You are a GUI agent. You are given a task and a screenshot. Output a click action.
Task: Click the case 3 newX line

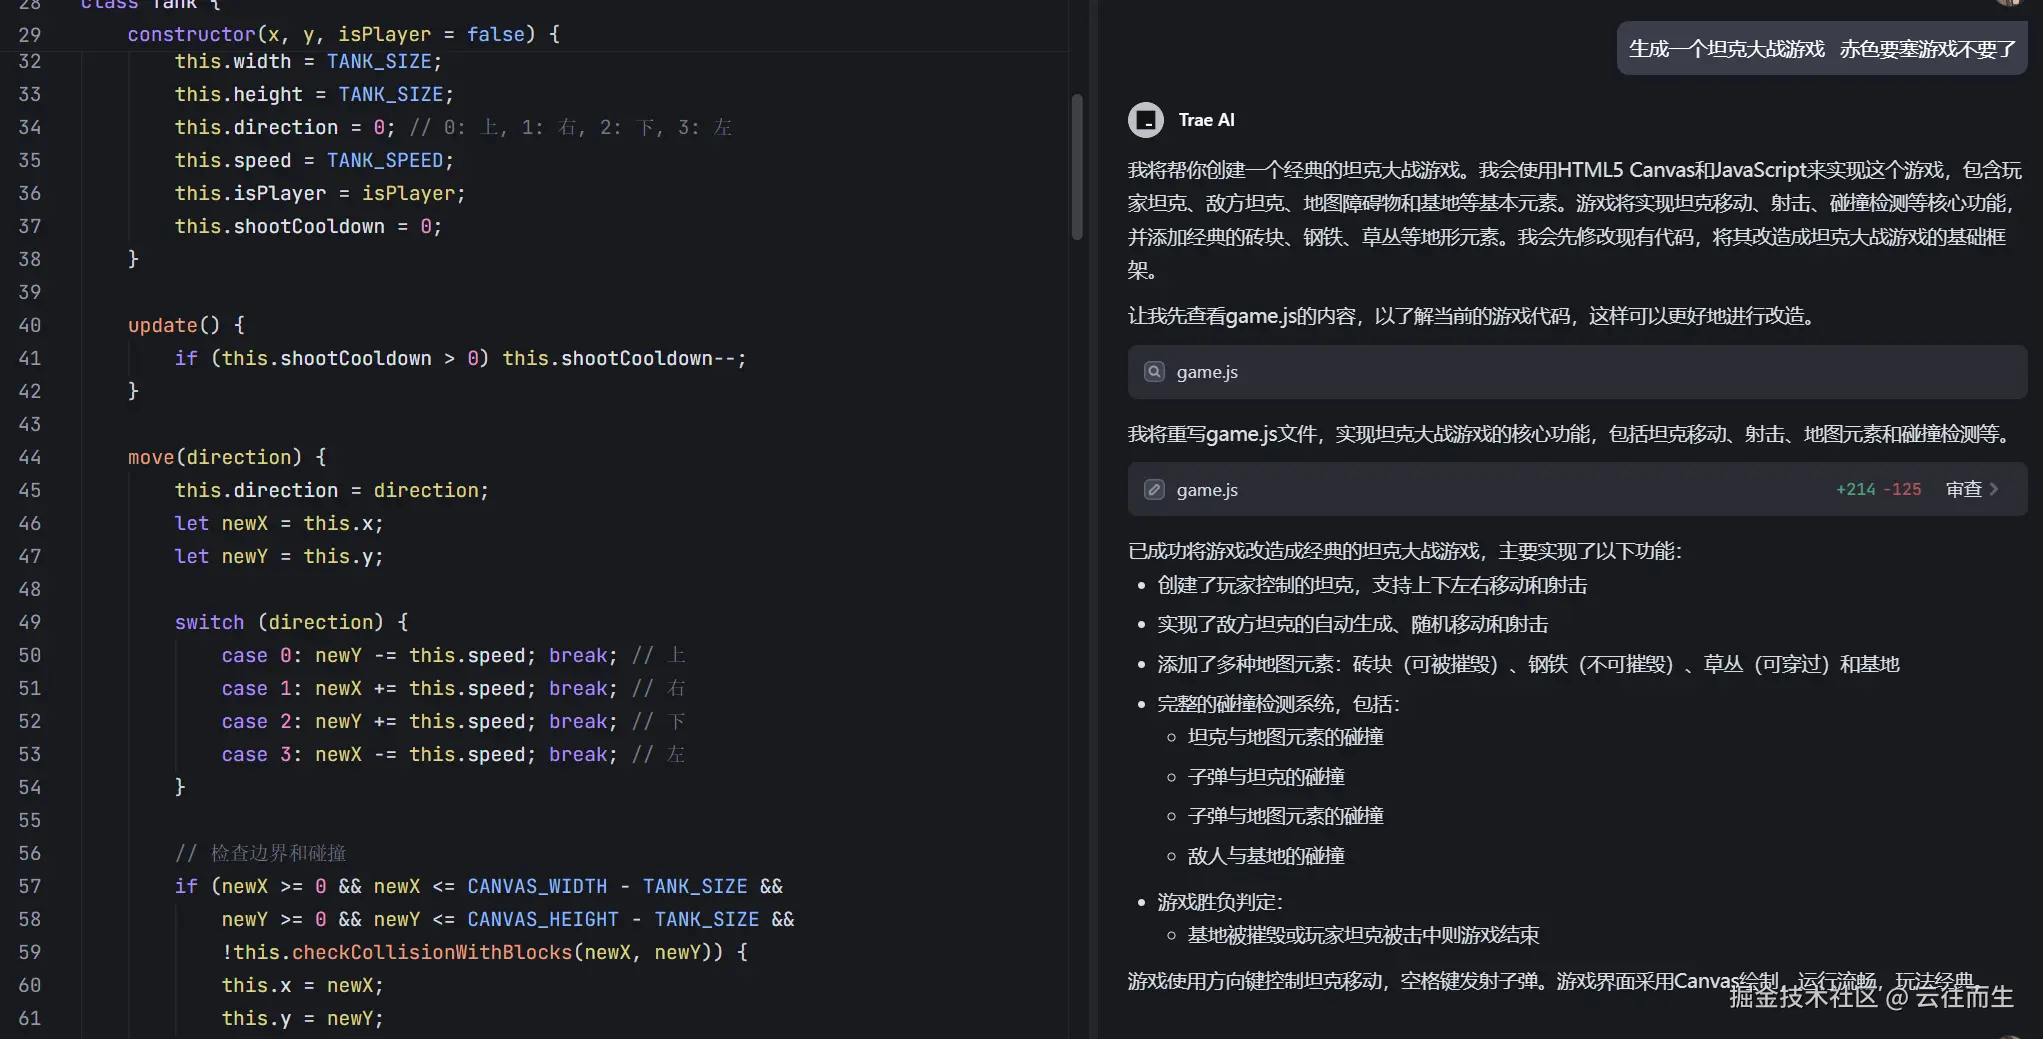point(453,754)
